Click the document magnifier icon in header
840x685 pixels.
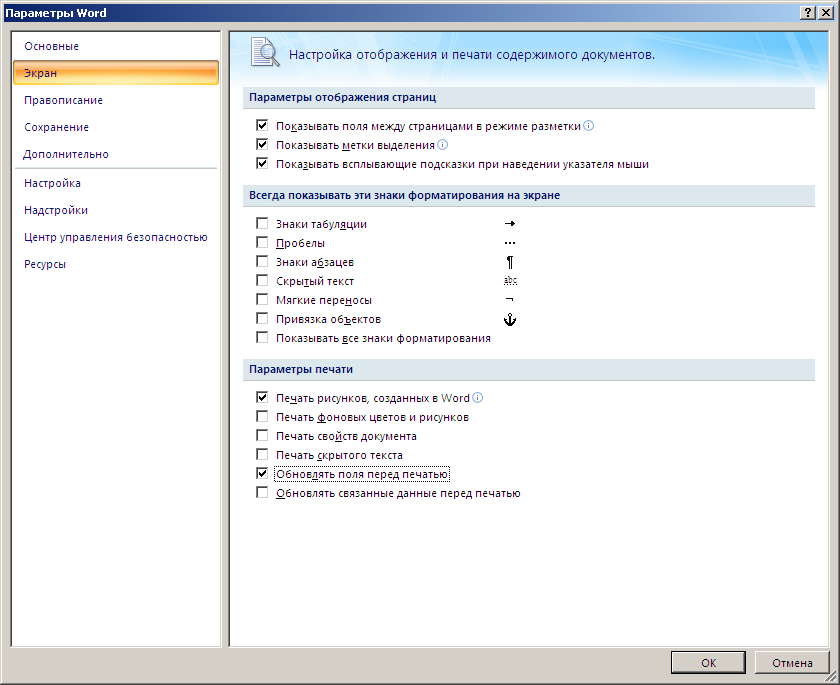(x=265, y=52)
